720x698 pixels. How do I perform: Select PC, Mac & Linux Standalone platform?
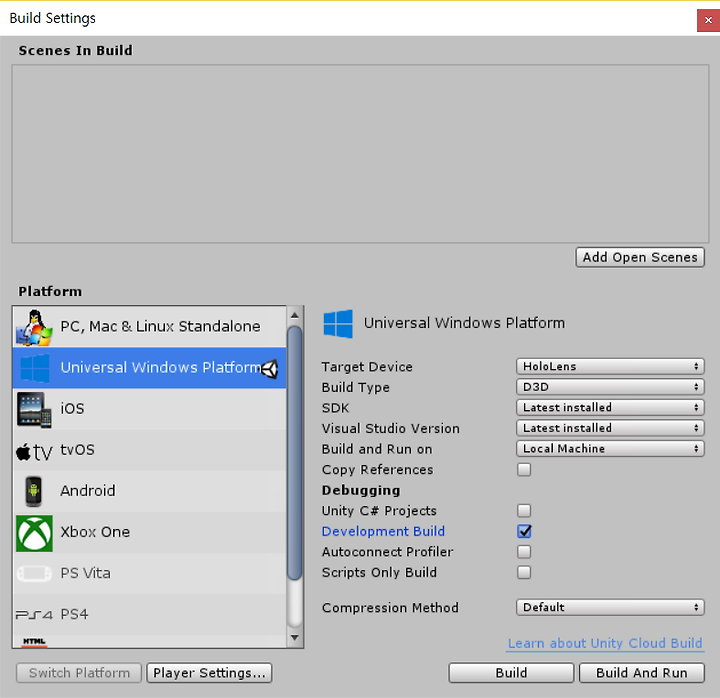coord(150,326)
